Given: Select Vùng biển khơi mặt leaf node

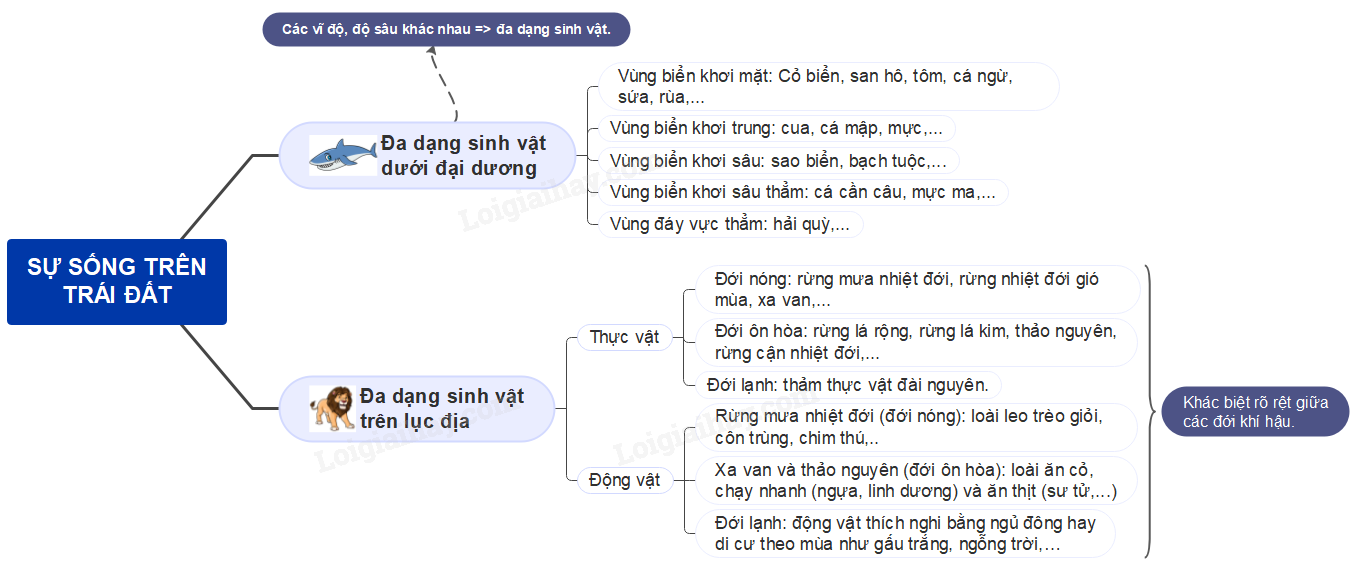Looking at the screenshot, I should tap(827, 86).
